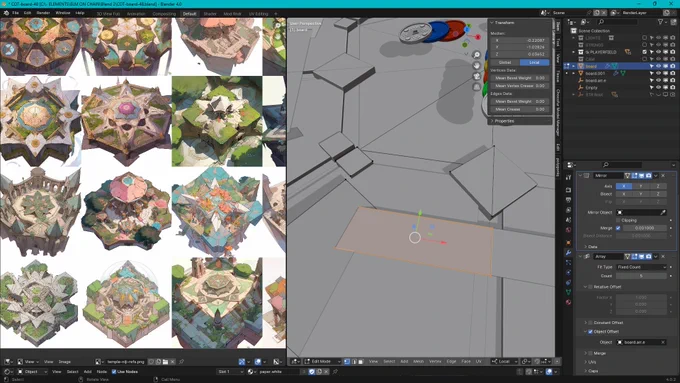Toggle Mirror modifier render camera icon
Viewport: 680px width, 383px height.
pyautogui.click(x=648, y=176)
